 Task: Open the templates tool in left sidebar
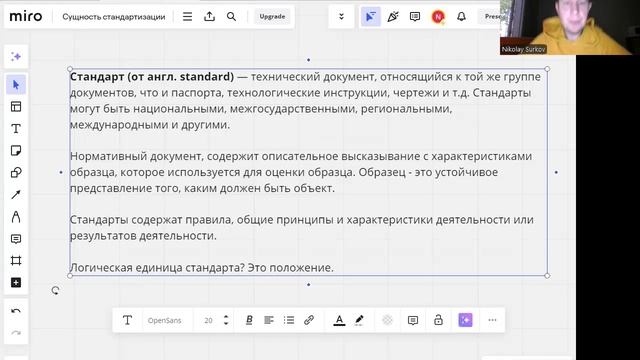click(16, 107)
